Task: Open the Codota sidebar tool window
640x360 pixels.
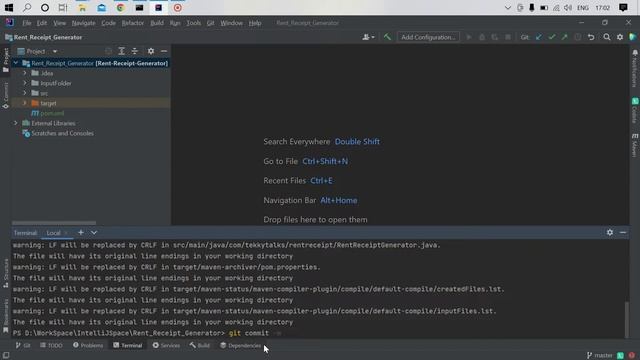Action: point(635,111)
